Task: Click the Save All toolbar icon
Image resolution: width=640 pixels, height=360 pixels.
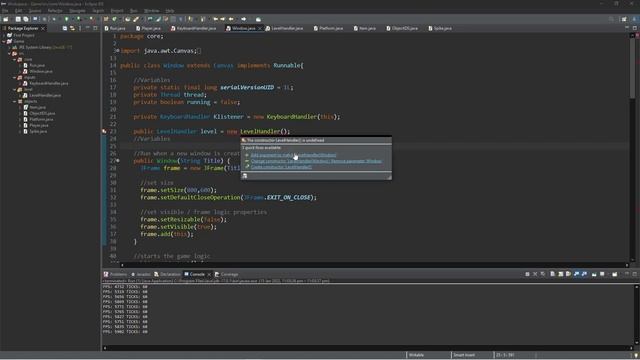Action: tap(26, 19)
